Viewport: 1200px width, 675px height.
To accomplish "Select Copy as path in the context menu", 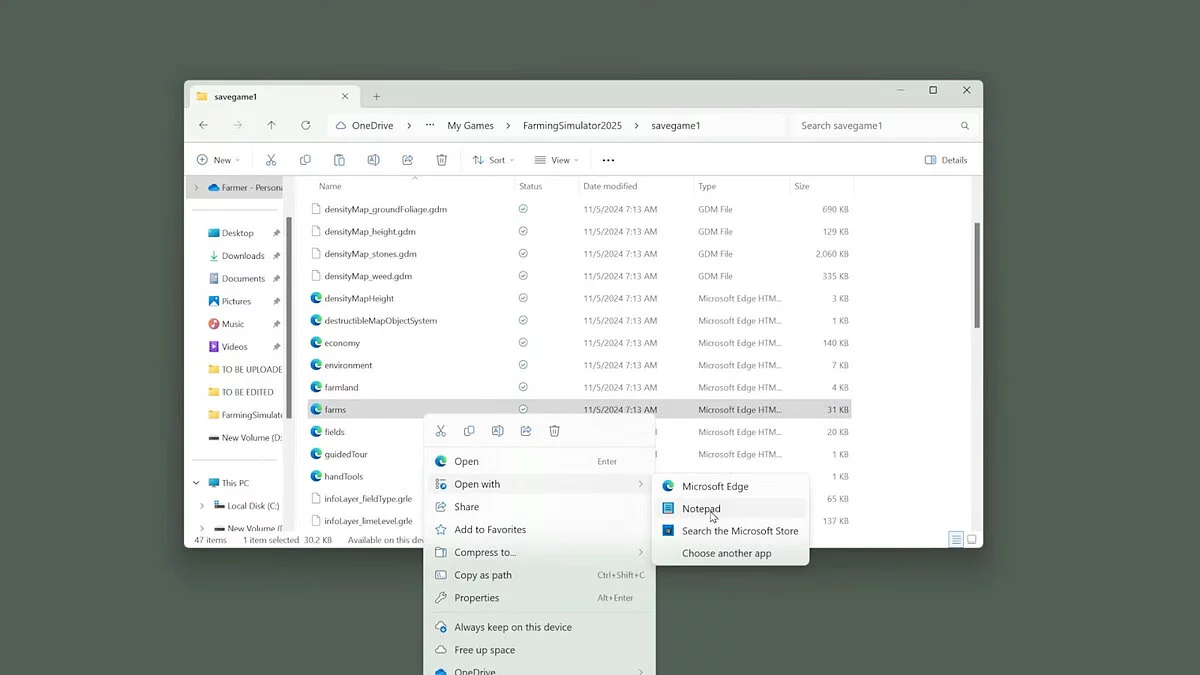I will point(483,575).
